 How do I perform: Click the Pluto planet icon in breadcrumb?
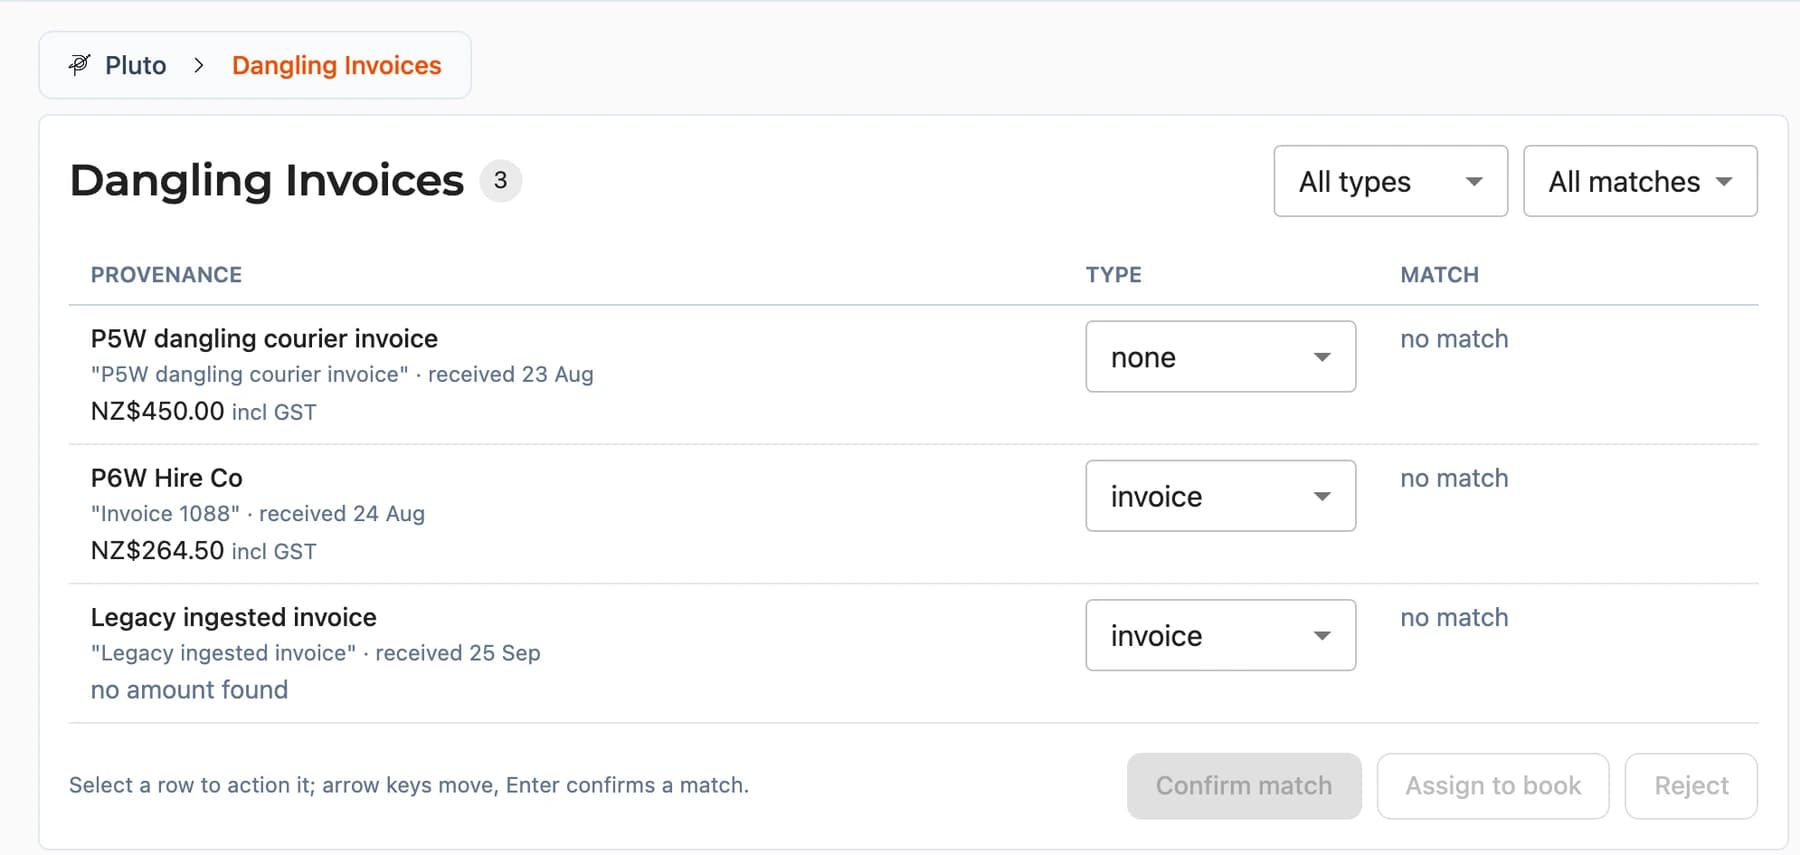tap(79, 65)
